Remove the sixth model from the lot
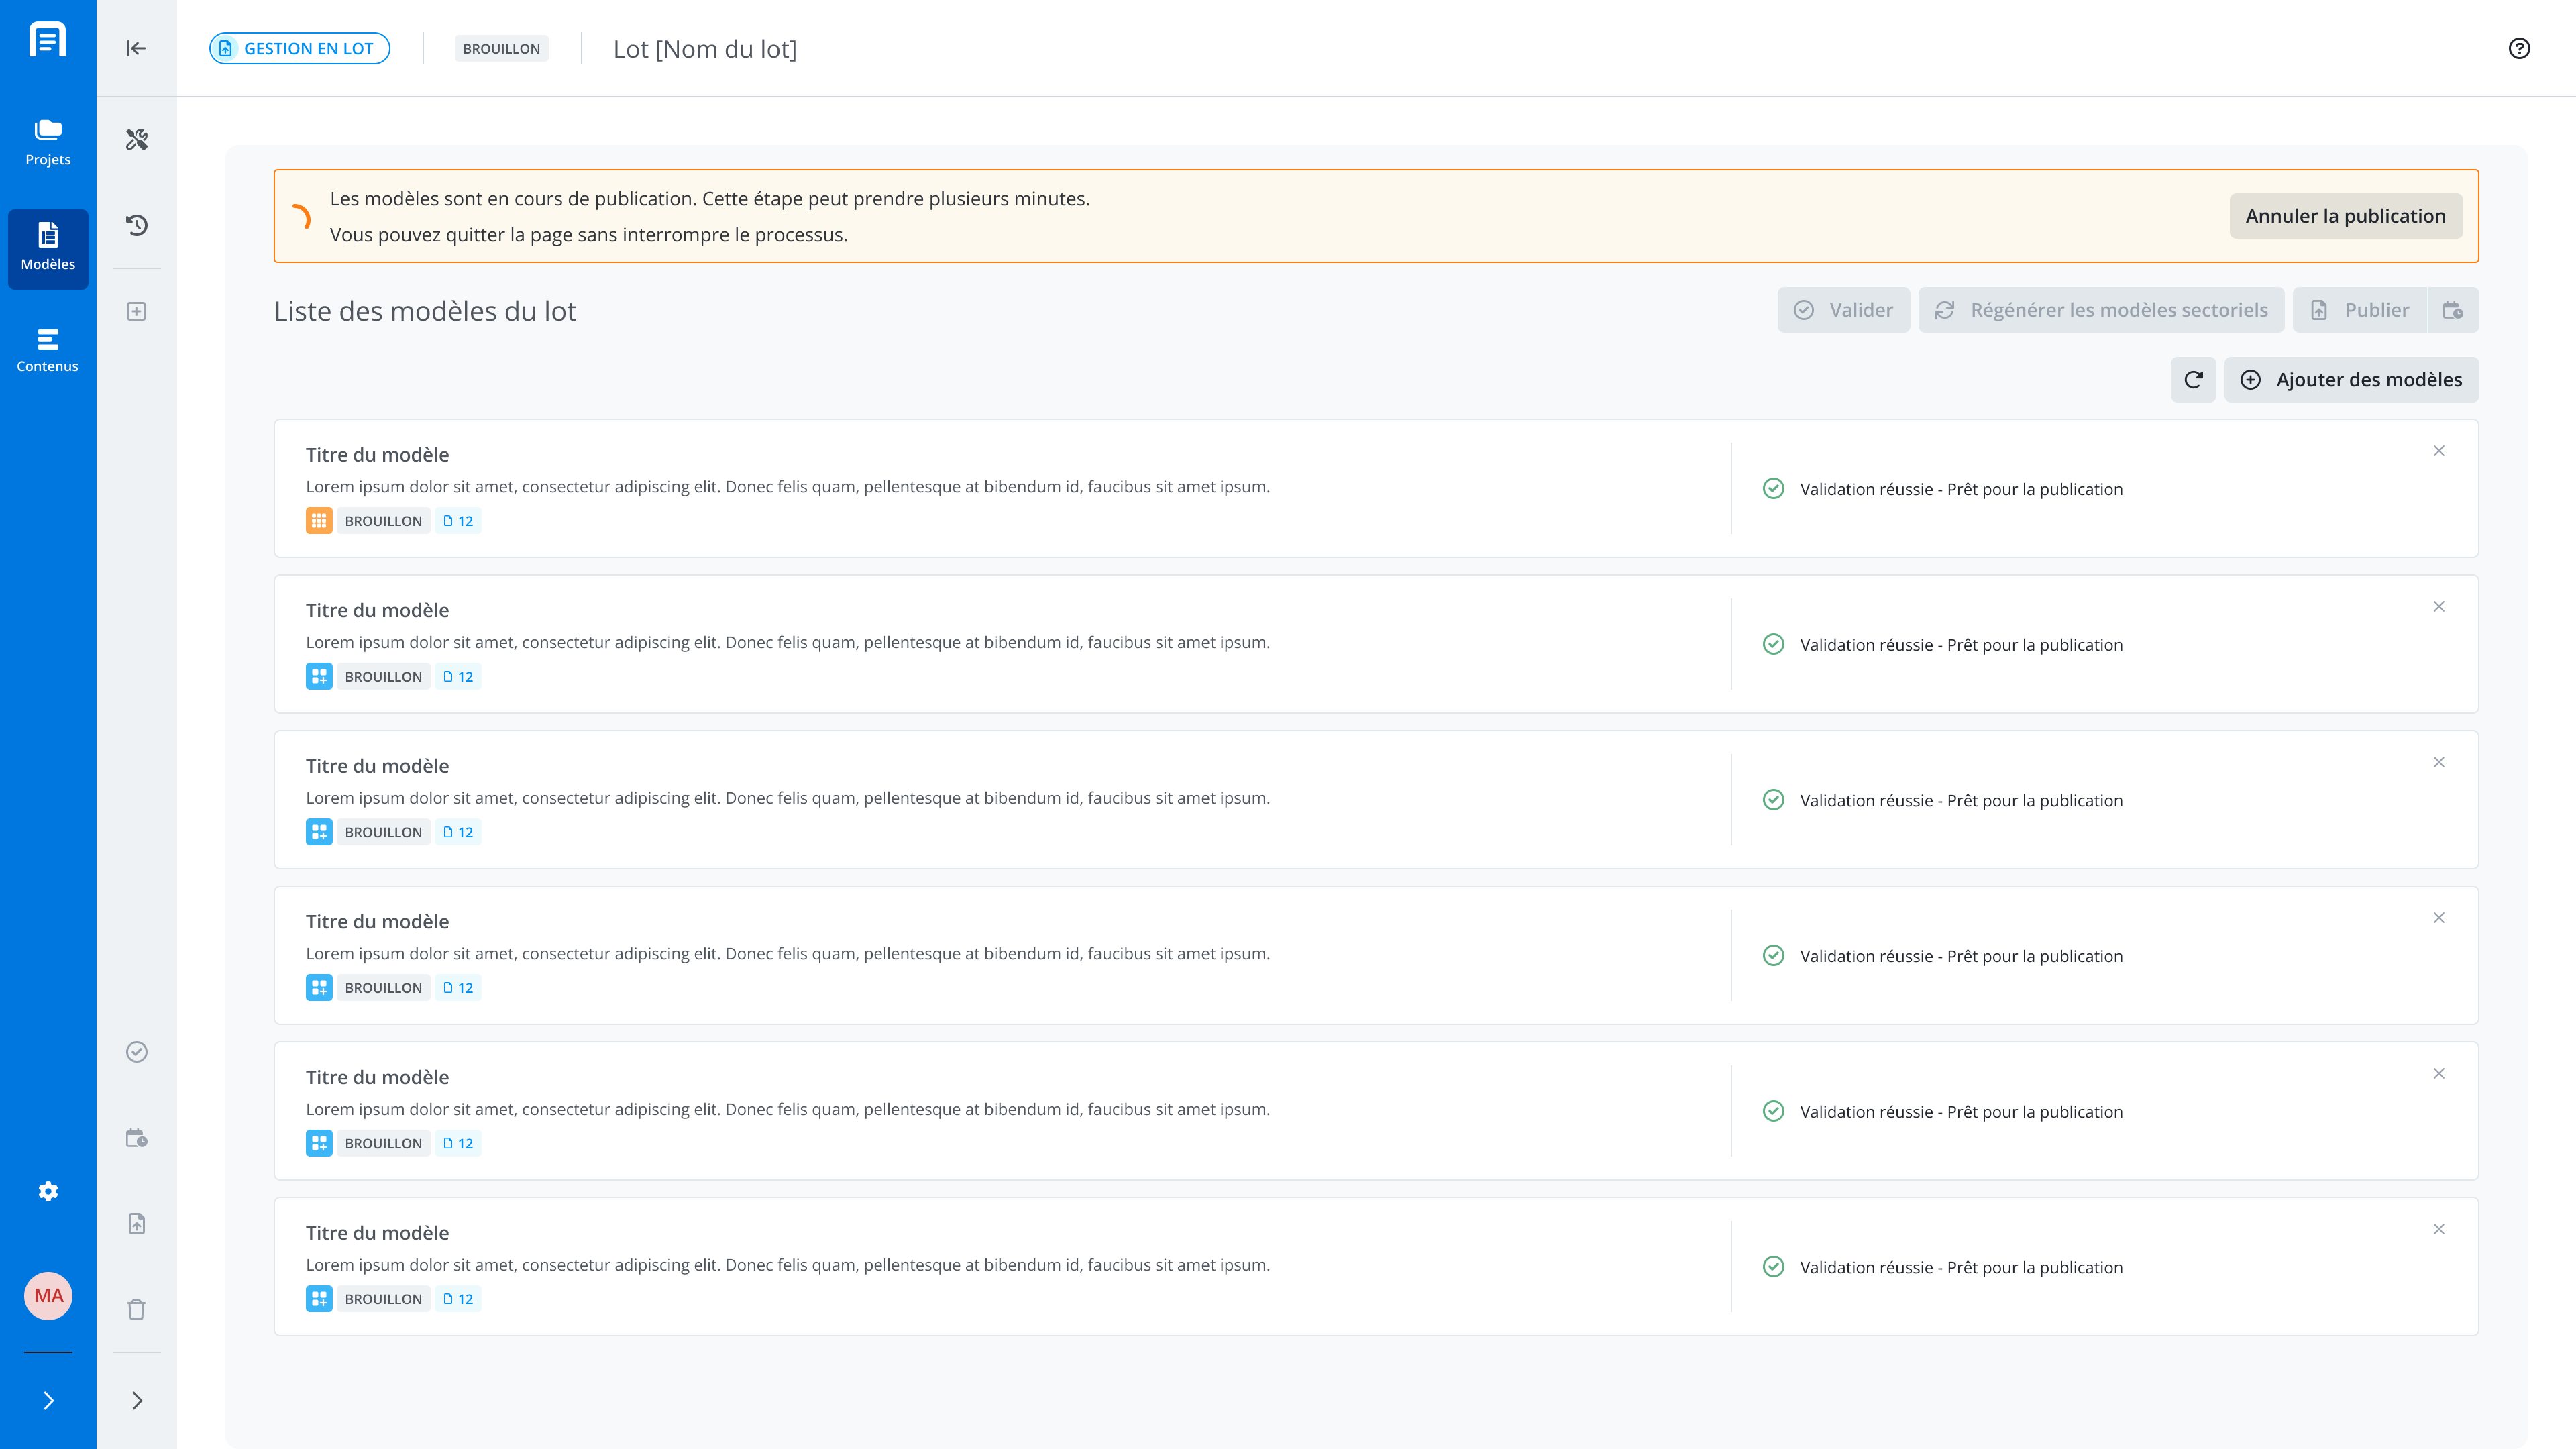This screenshot has width=2576, height=1449. [x=2439, y=1229]
